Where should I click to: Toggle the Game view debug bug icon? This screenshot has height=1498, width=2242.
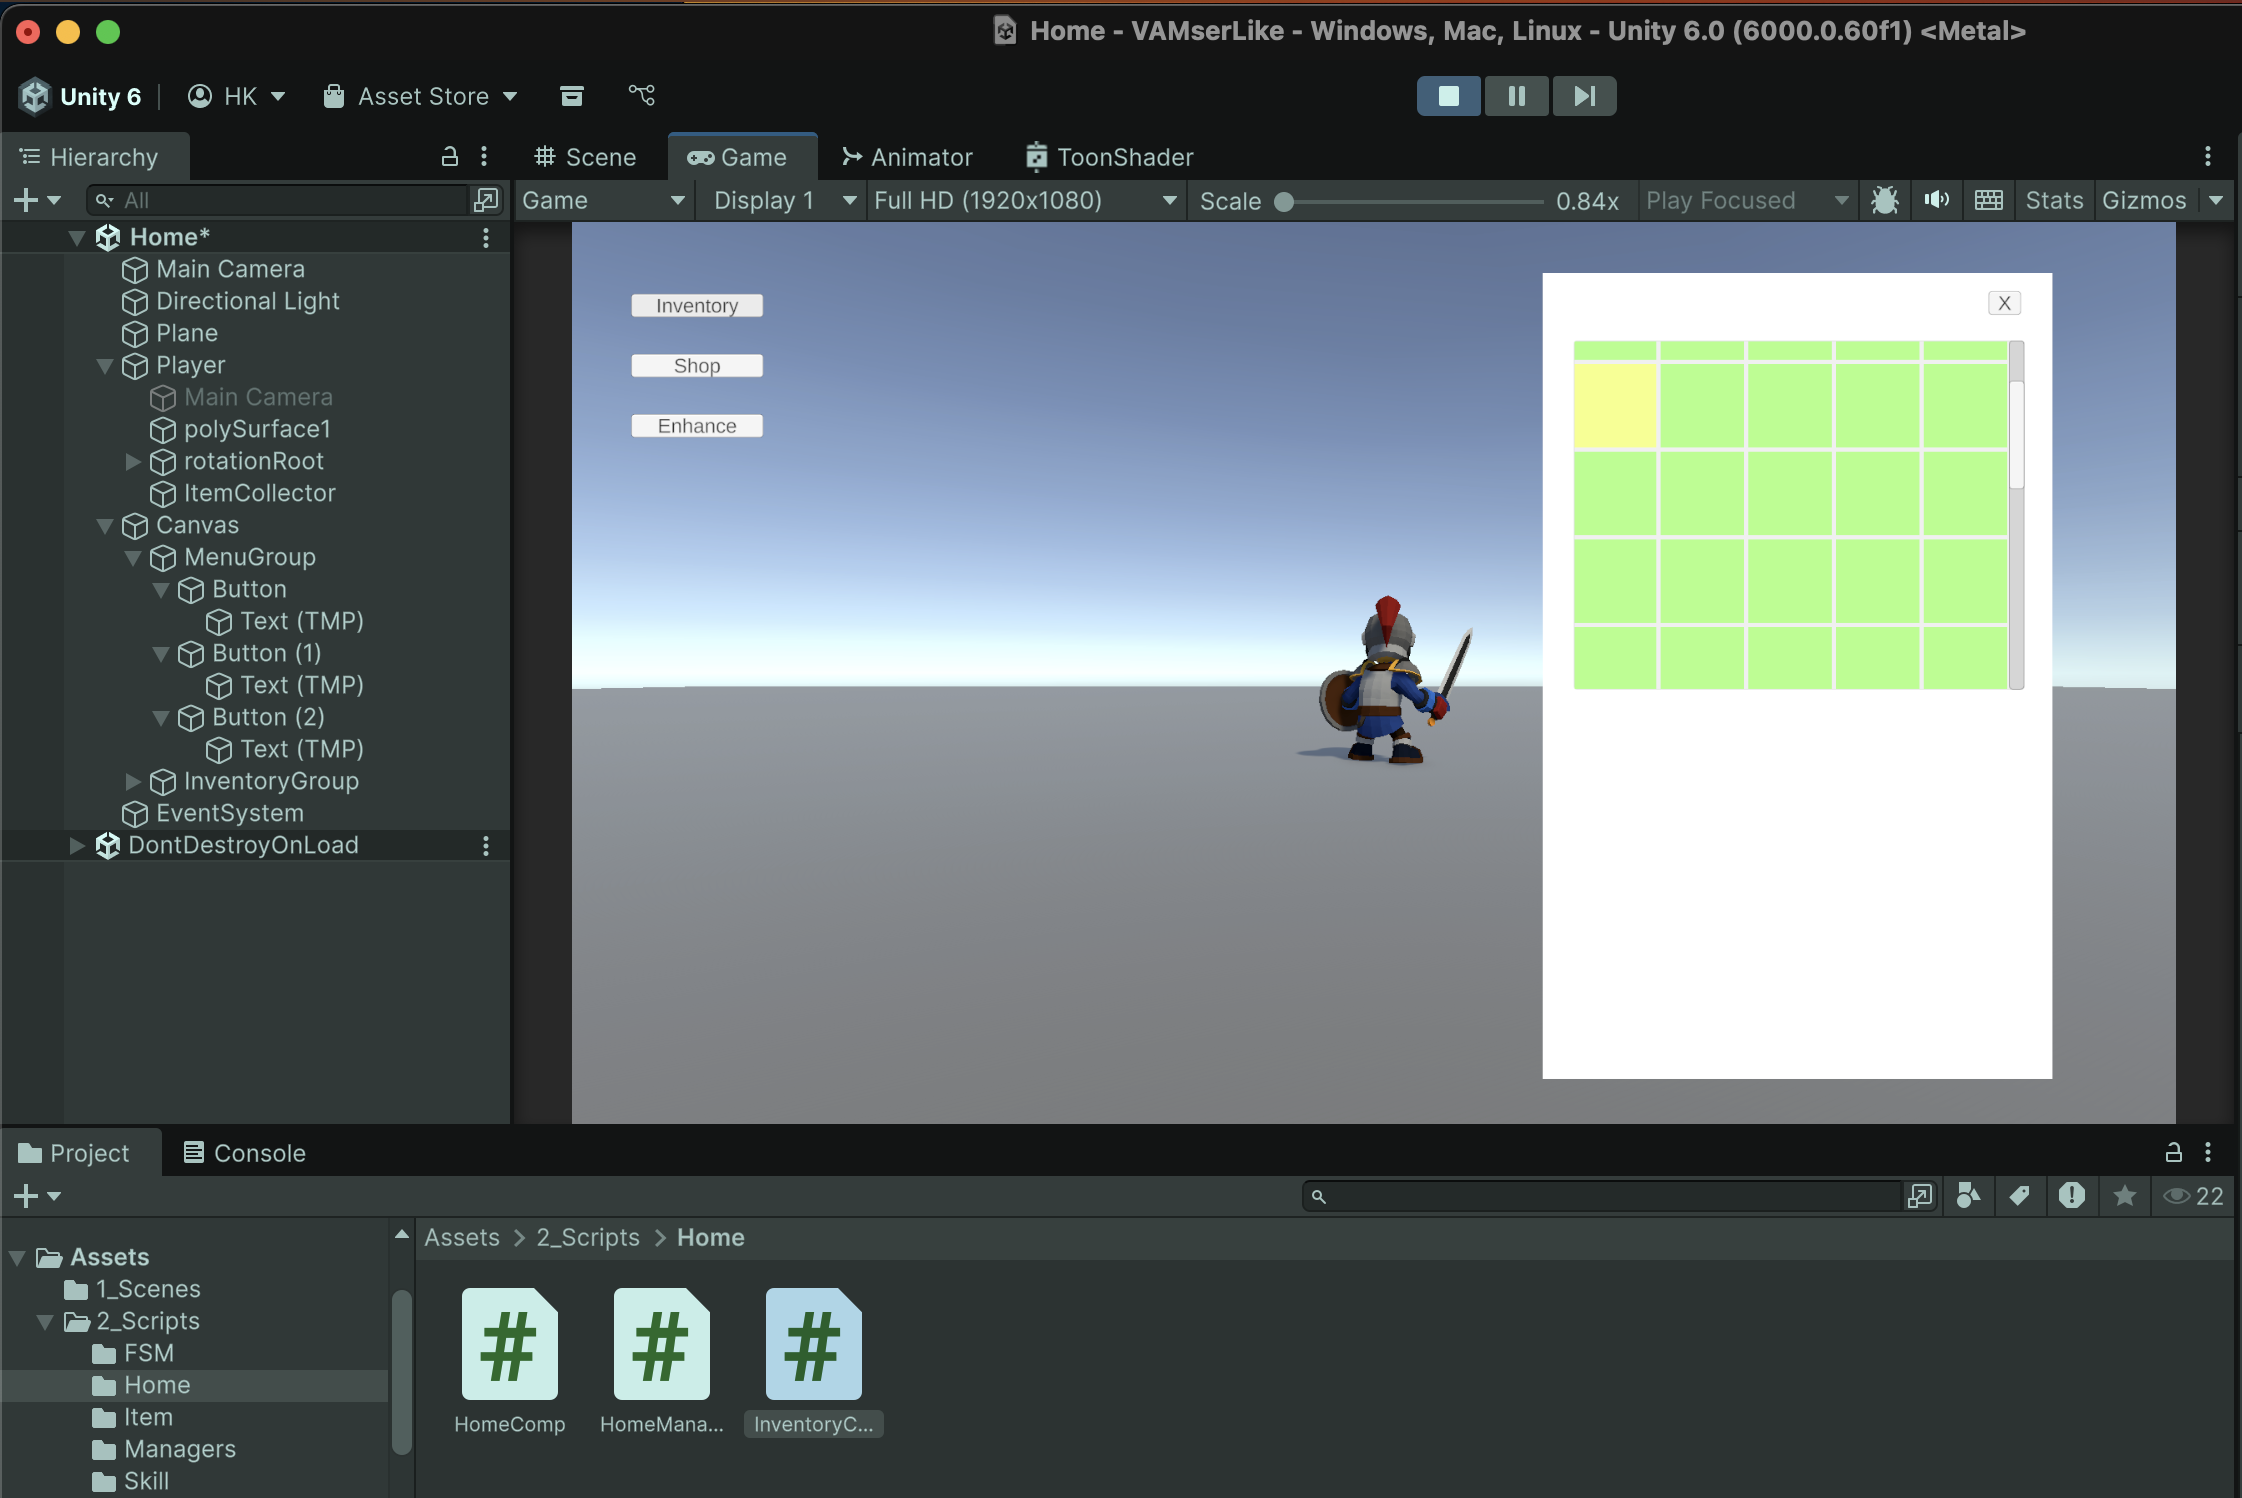[x=1884, y=200]
